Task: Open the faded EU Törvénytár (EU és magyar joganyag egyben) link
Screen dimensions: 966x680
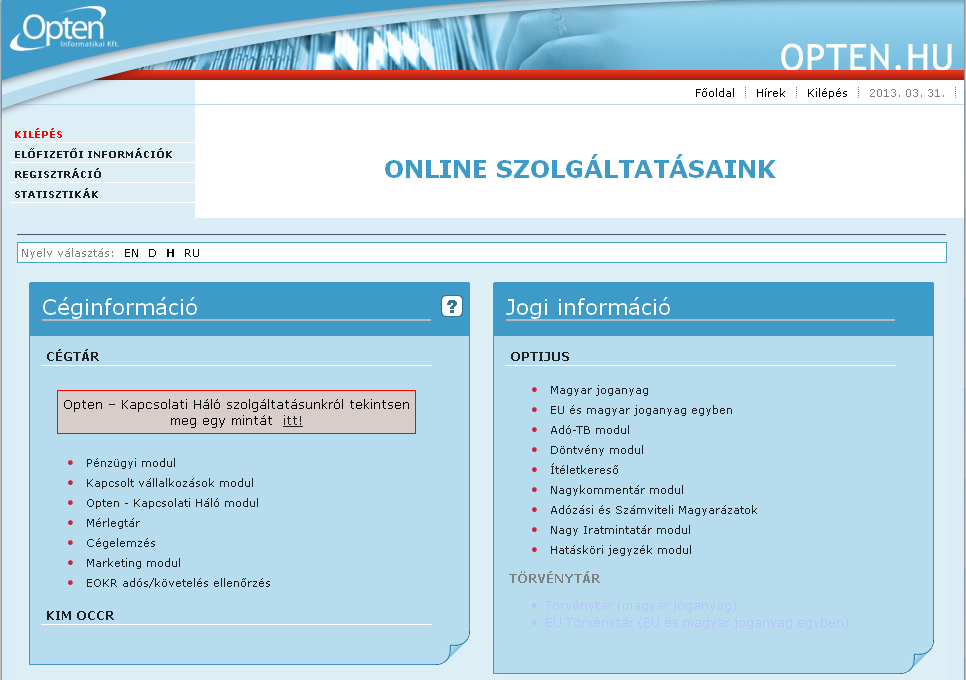Action: 697,623
